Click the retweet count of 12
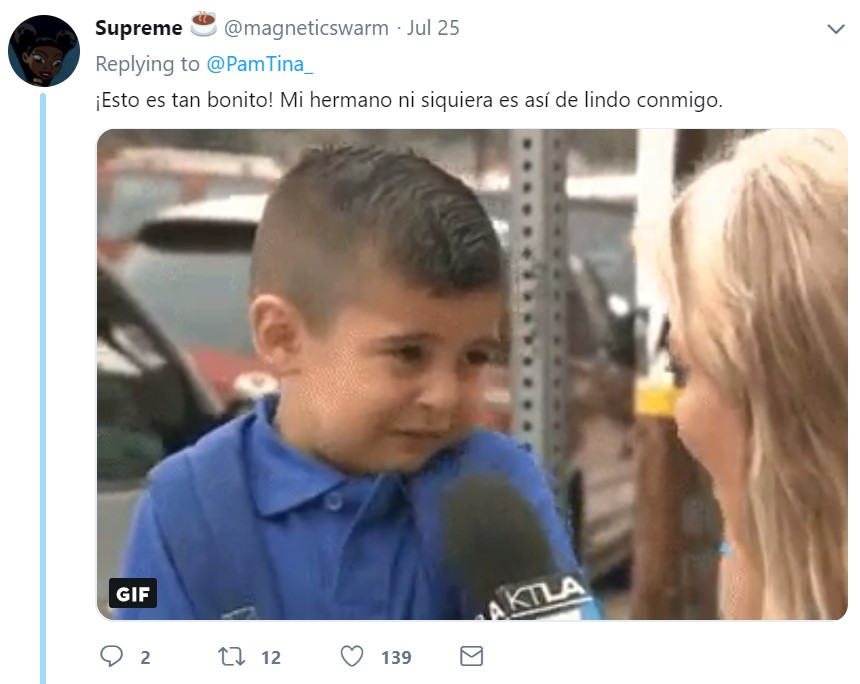This screenshot has width=860, height=684. [271, 657]
